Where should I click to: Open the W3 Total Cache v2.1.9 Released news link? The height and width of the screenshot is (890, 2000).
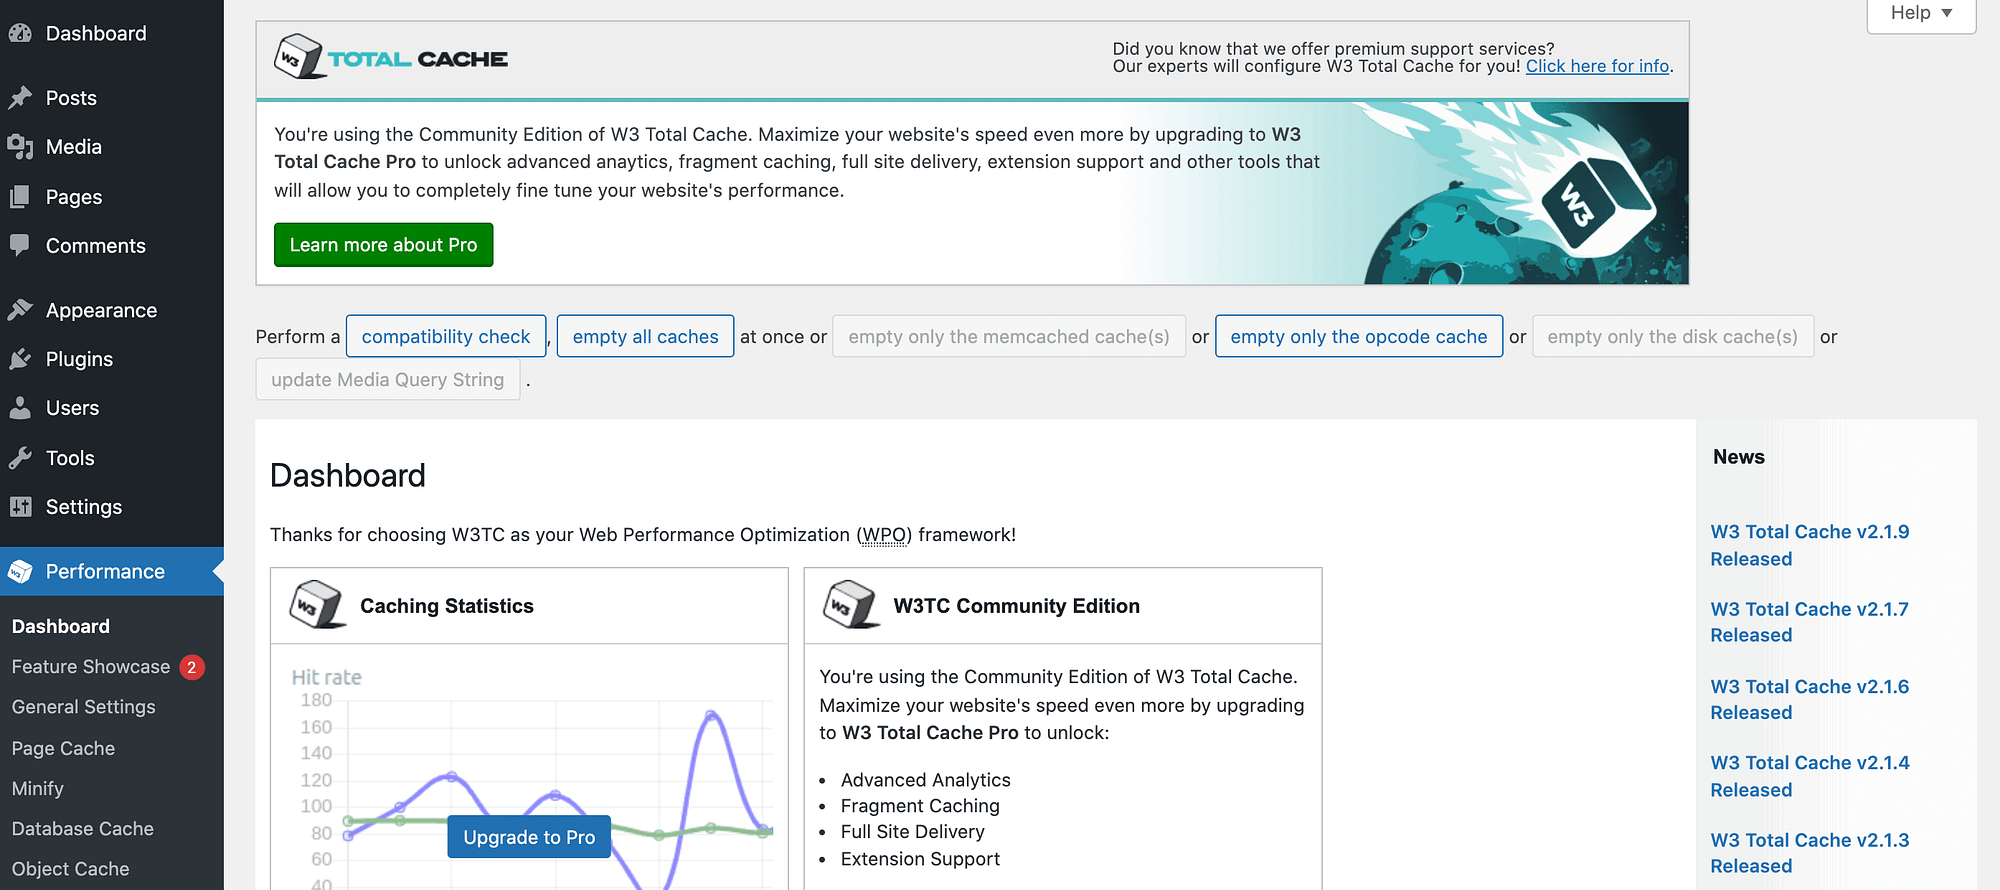pos(1810,545)
